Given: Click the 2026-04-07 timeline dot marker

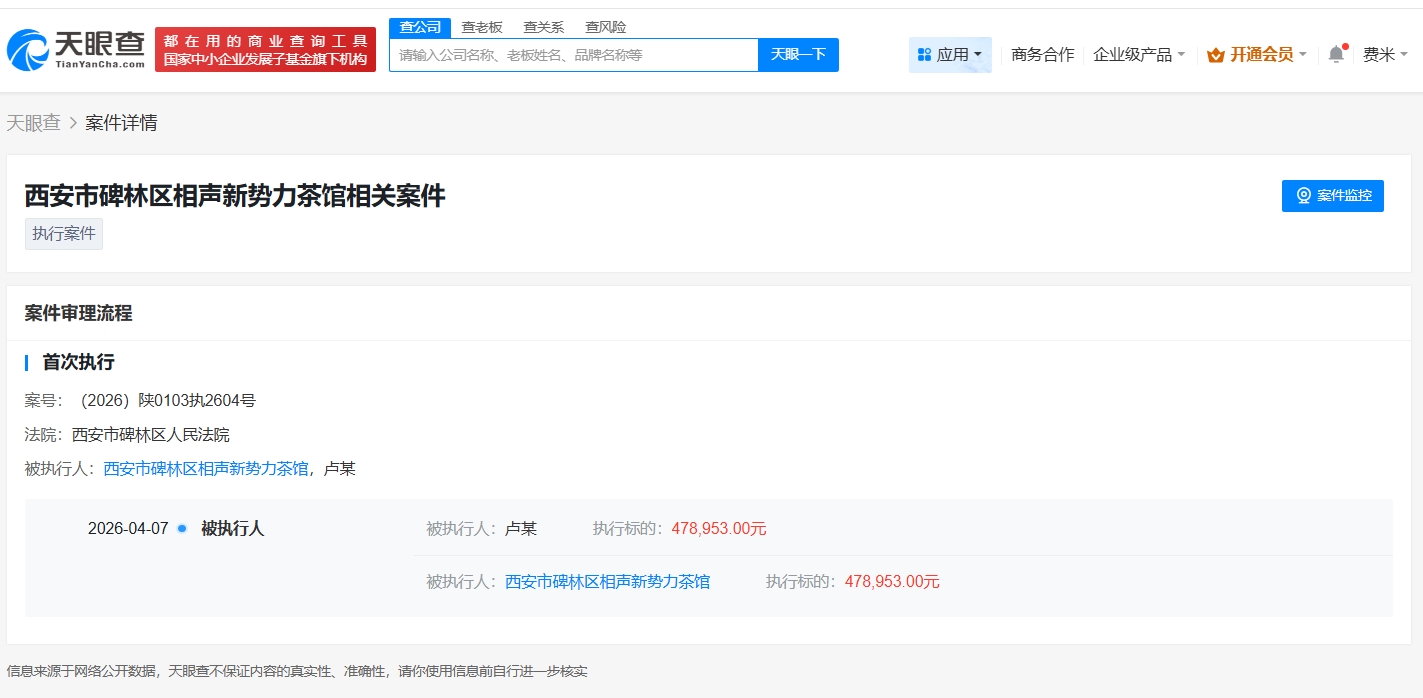Looking at the screenshot, I should [182, 528].
